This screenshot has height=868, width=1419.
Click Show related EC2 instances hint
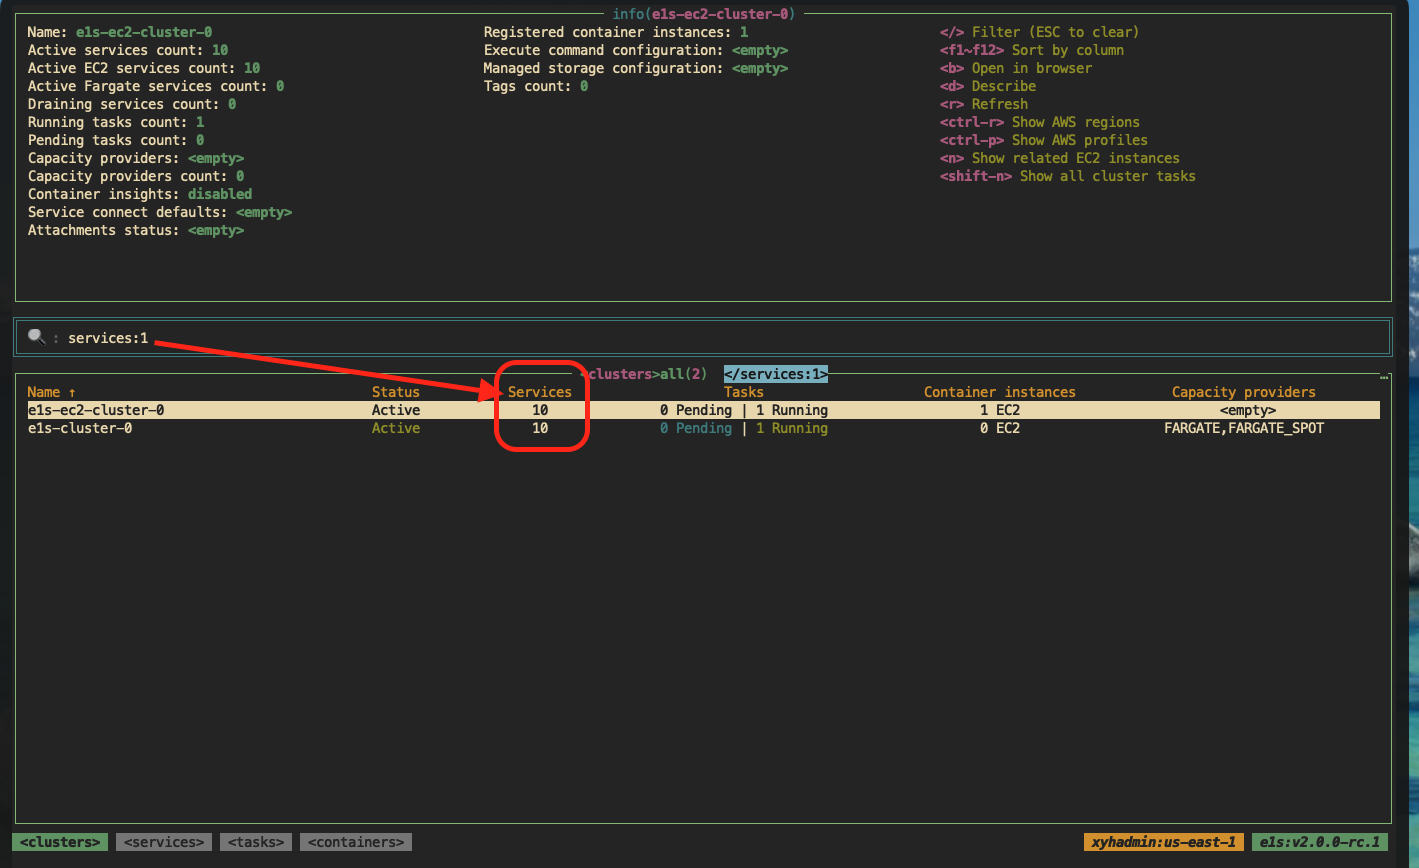tap(1060, 158)
